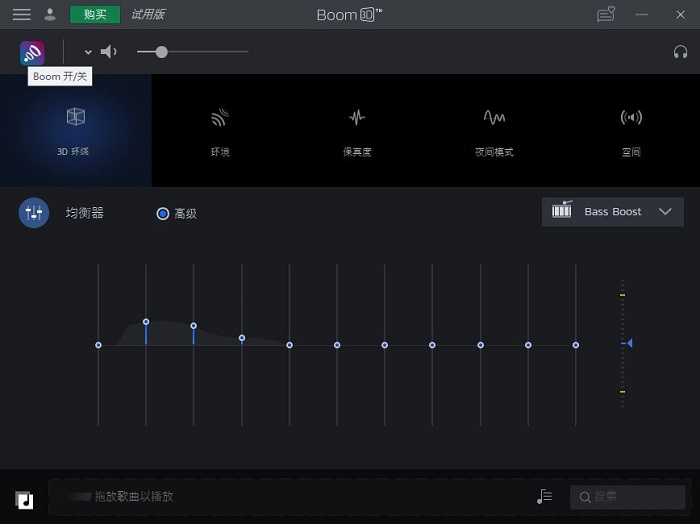This screenshot has width=700, height=524.
Task: Click the ambience signal waves icon
Action: (220, 117)
